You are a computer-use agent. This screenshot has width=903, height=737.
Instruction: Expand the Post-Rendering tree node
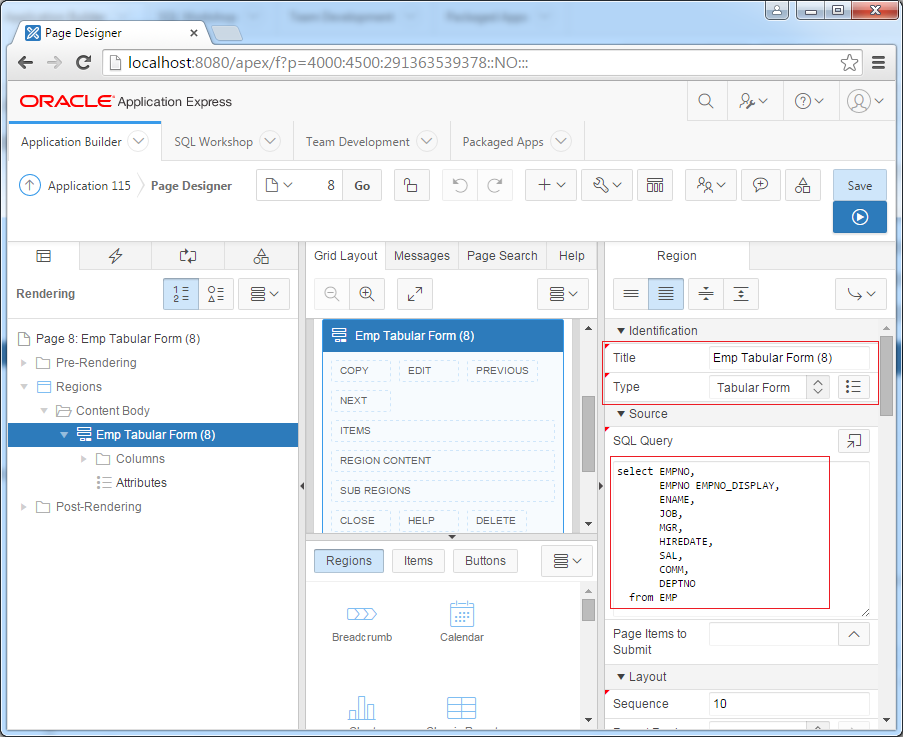tap(24, 507)
